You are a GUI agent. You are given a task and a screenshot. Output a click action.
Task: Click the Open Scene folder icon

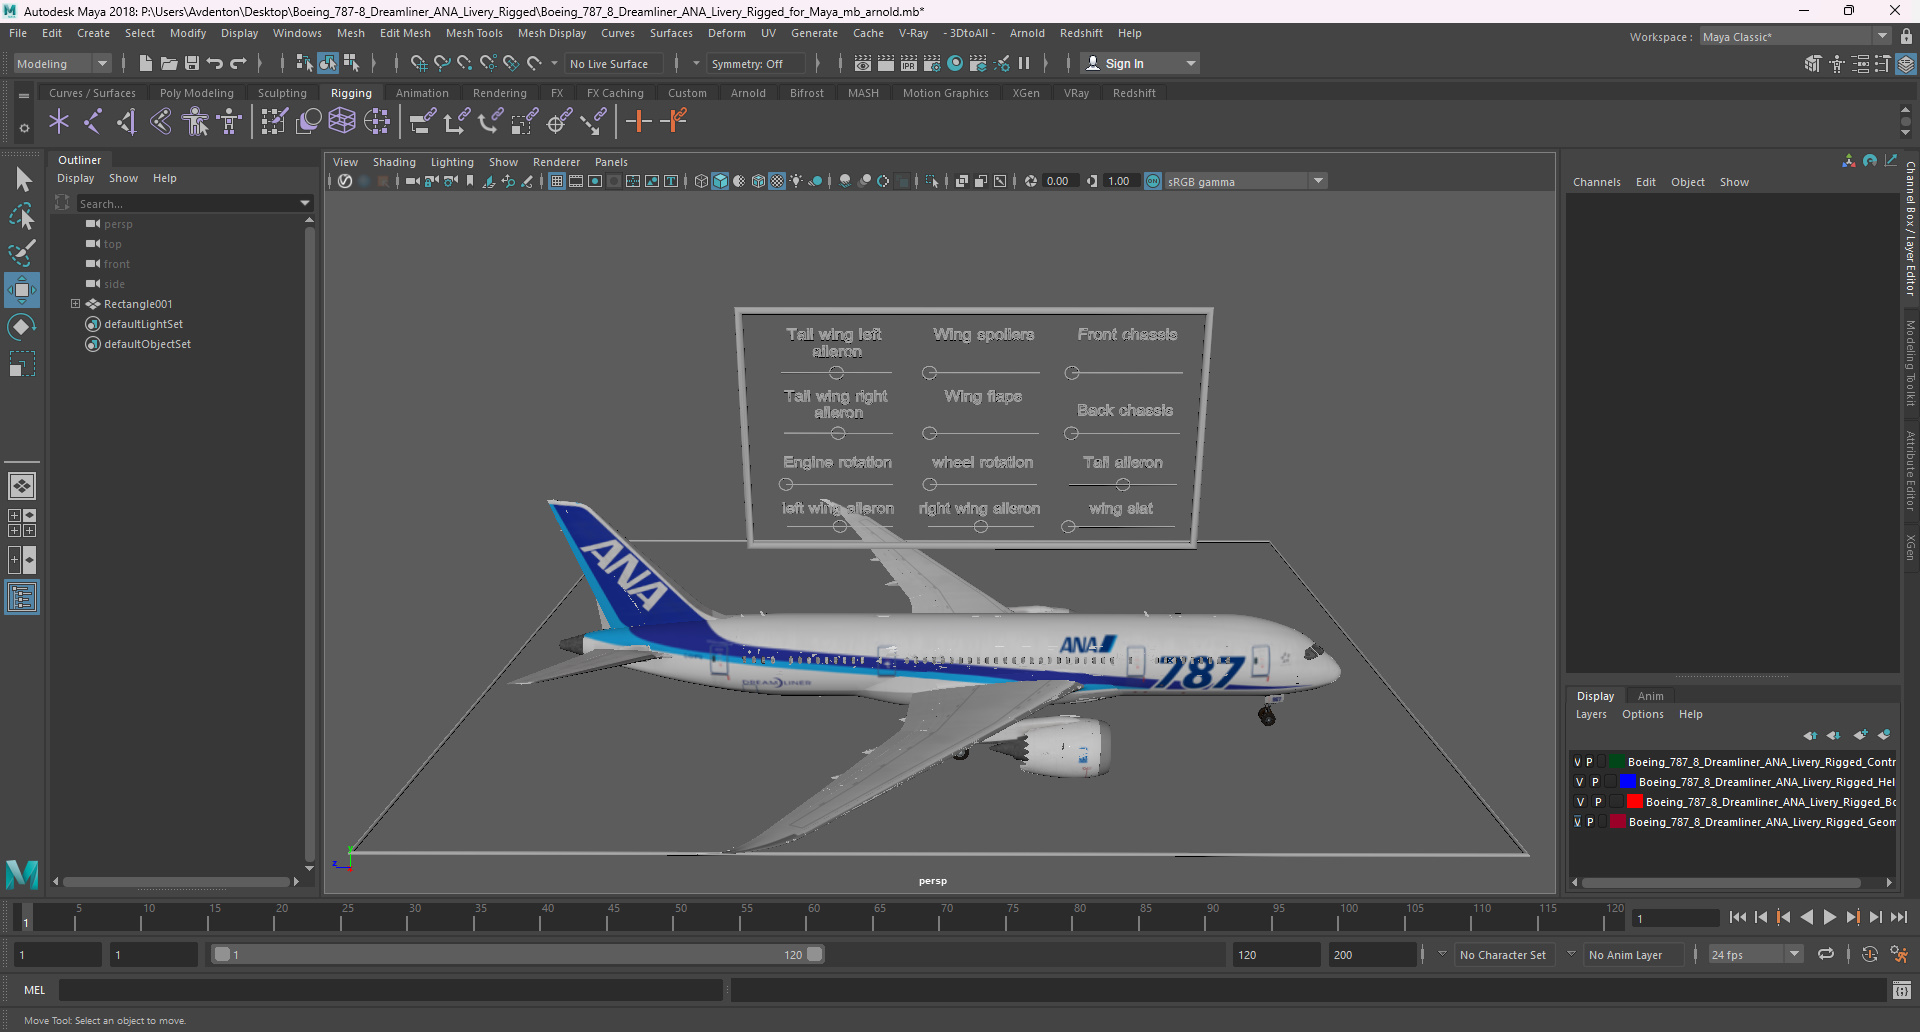click(169, 63)
